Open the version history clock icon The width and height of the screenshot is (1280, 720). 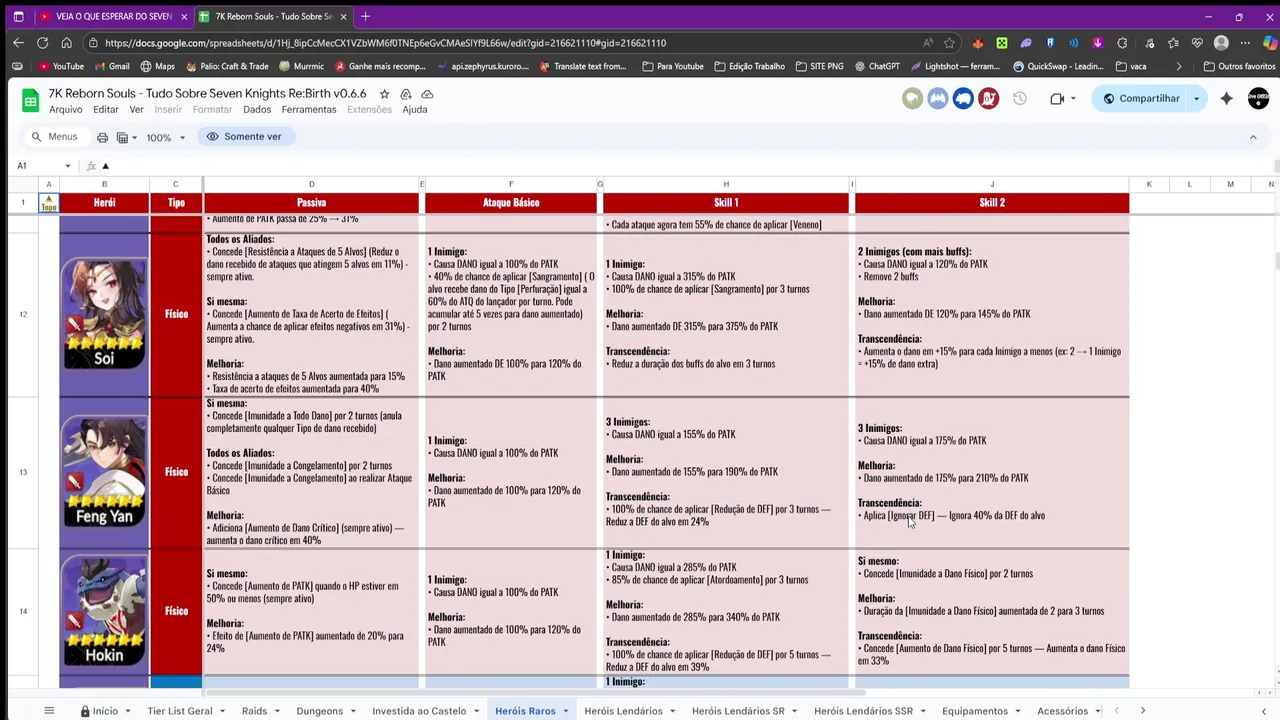click(x=1020, y=98)
